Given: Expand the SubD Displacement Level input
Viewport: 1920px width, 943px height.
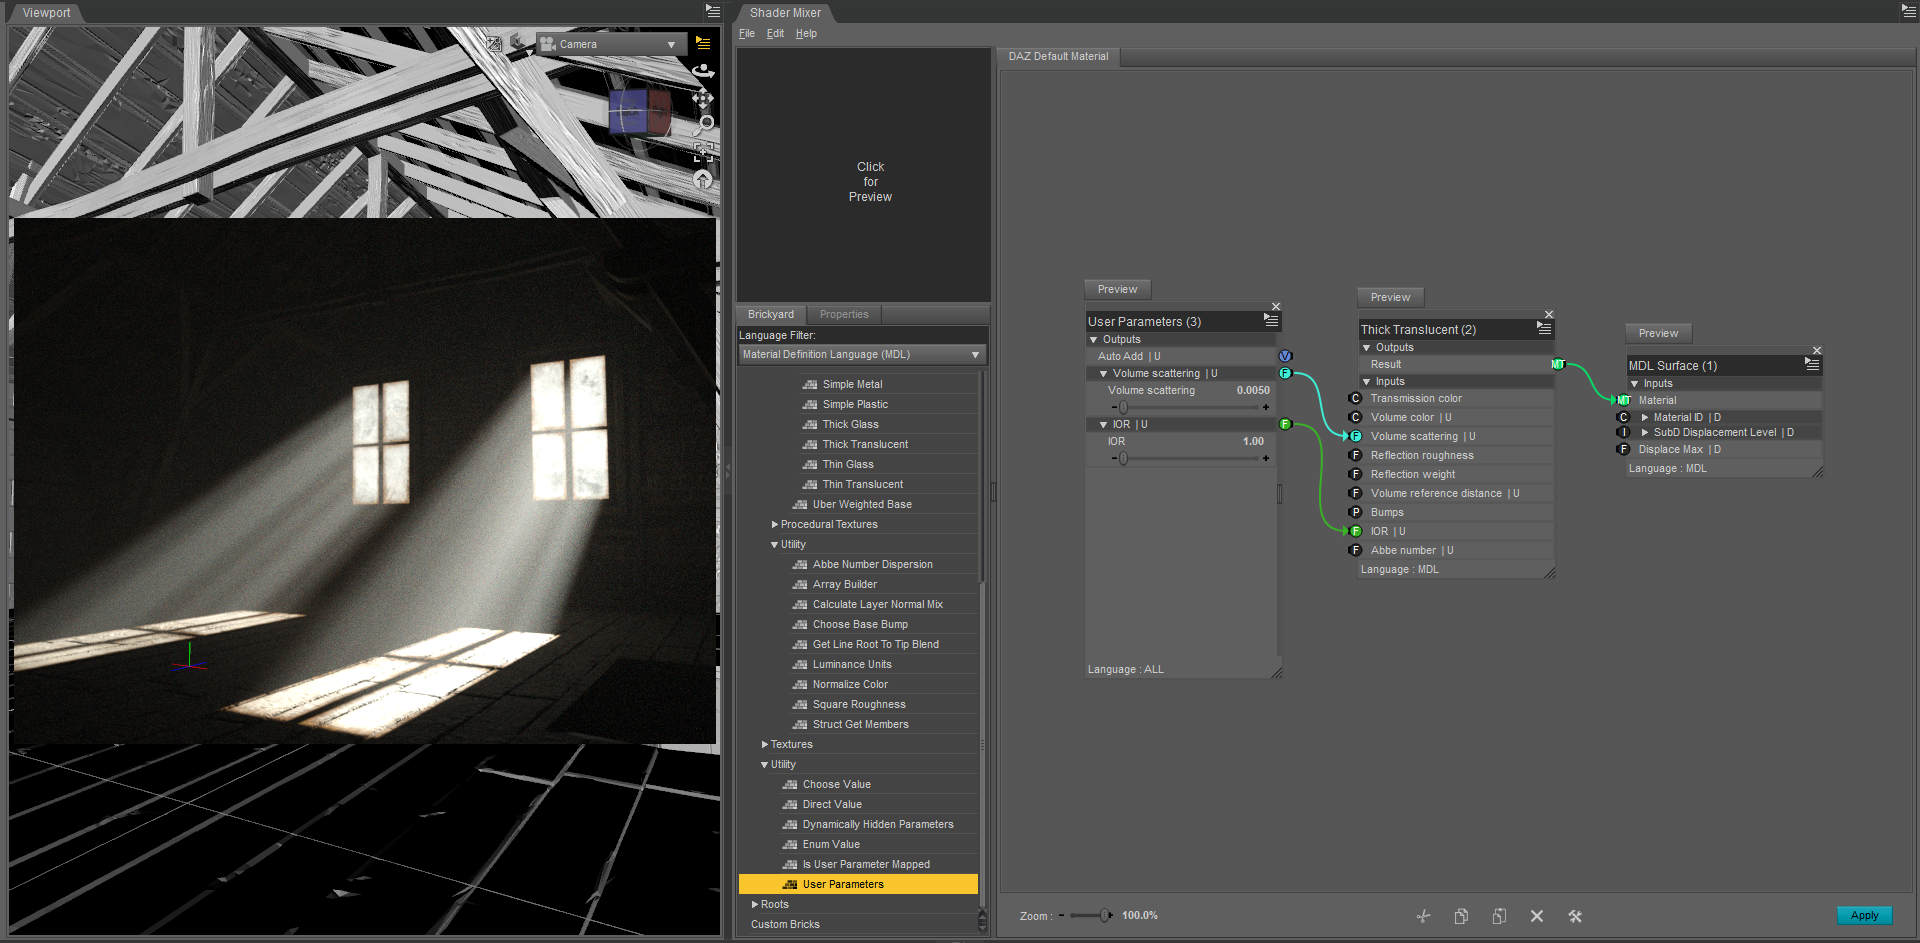Looking at the screenshot, I should [x=1645, y=432].
